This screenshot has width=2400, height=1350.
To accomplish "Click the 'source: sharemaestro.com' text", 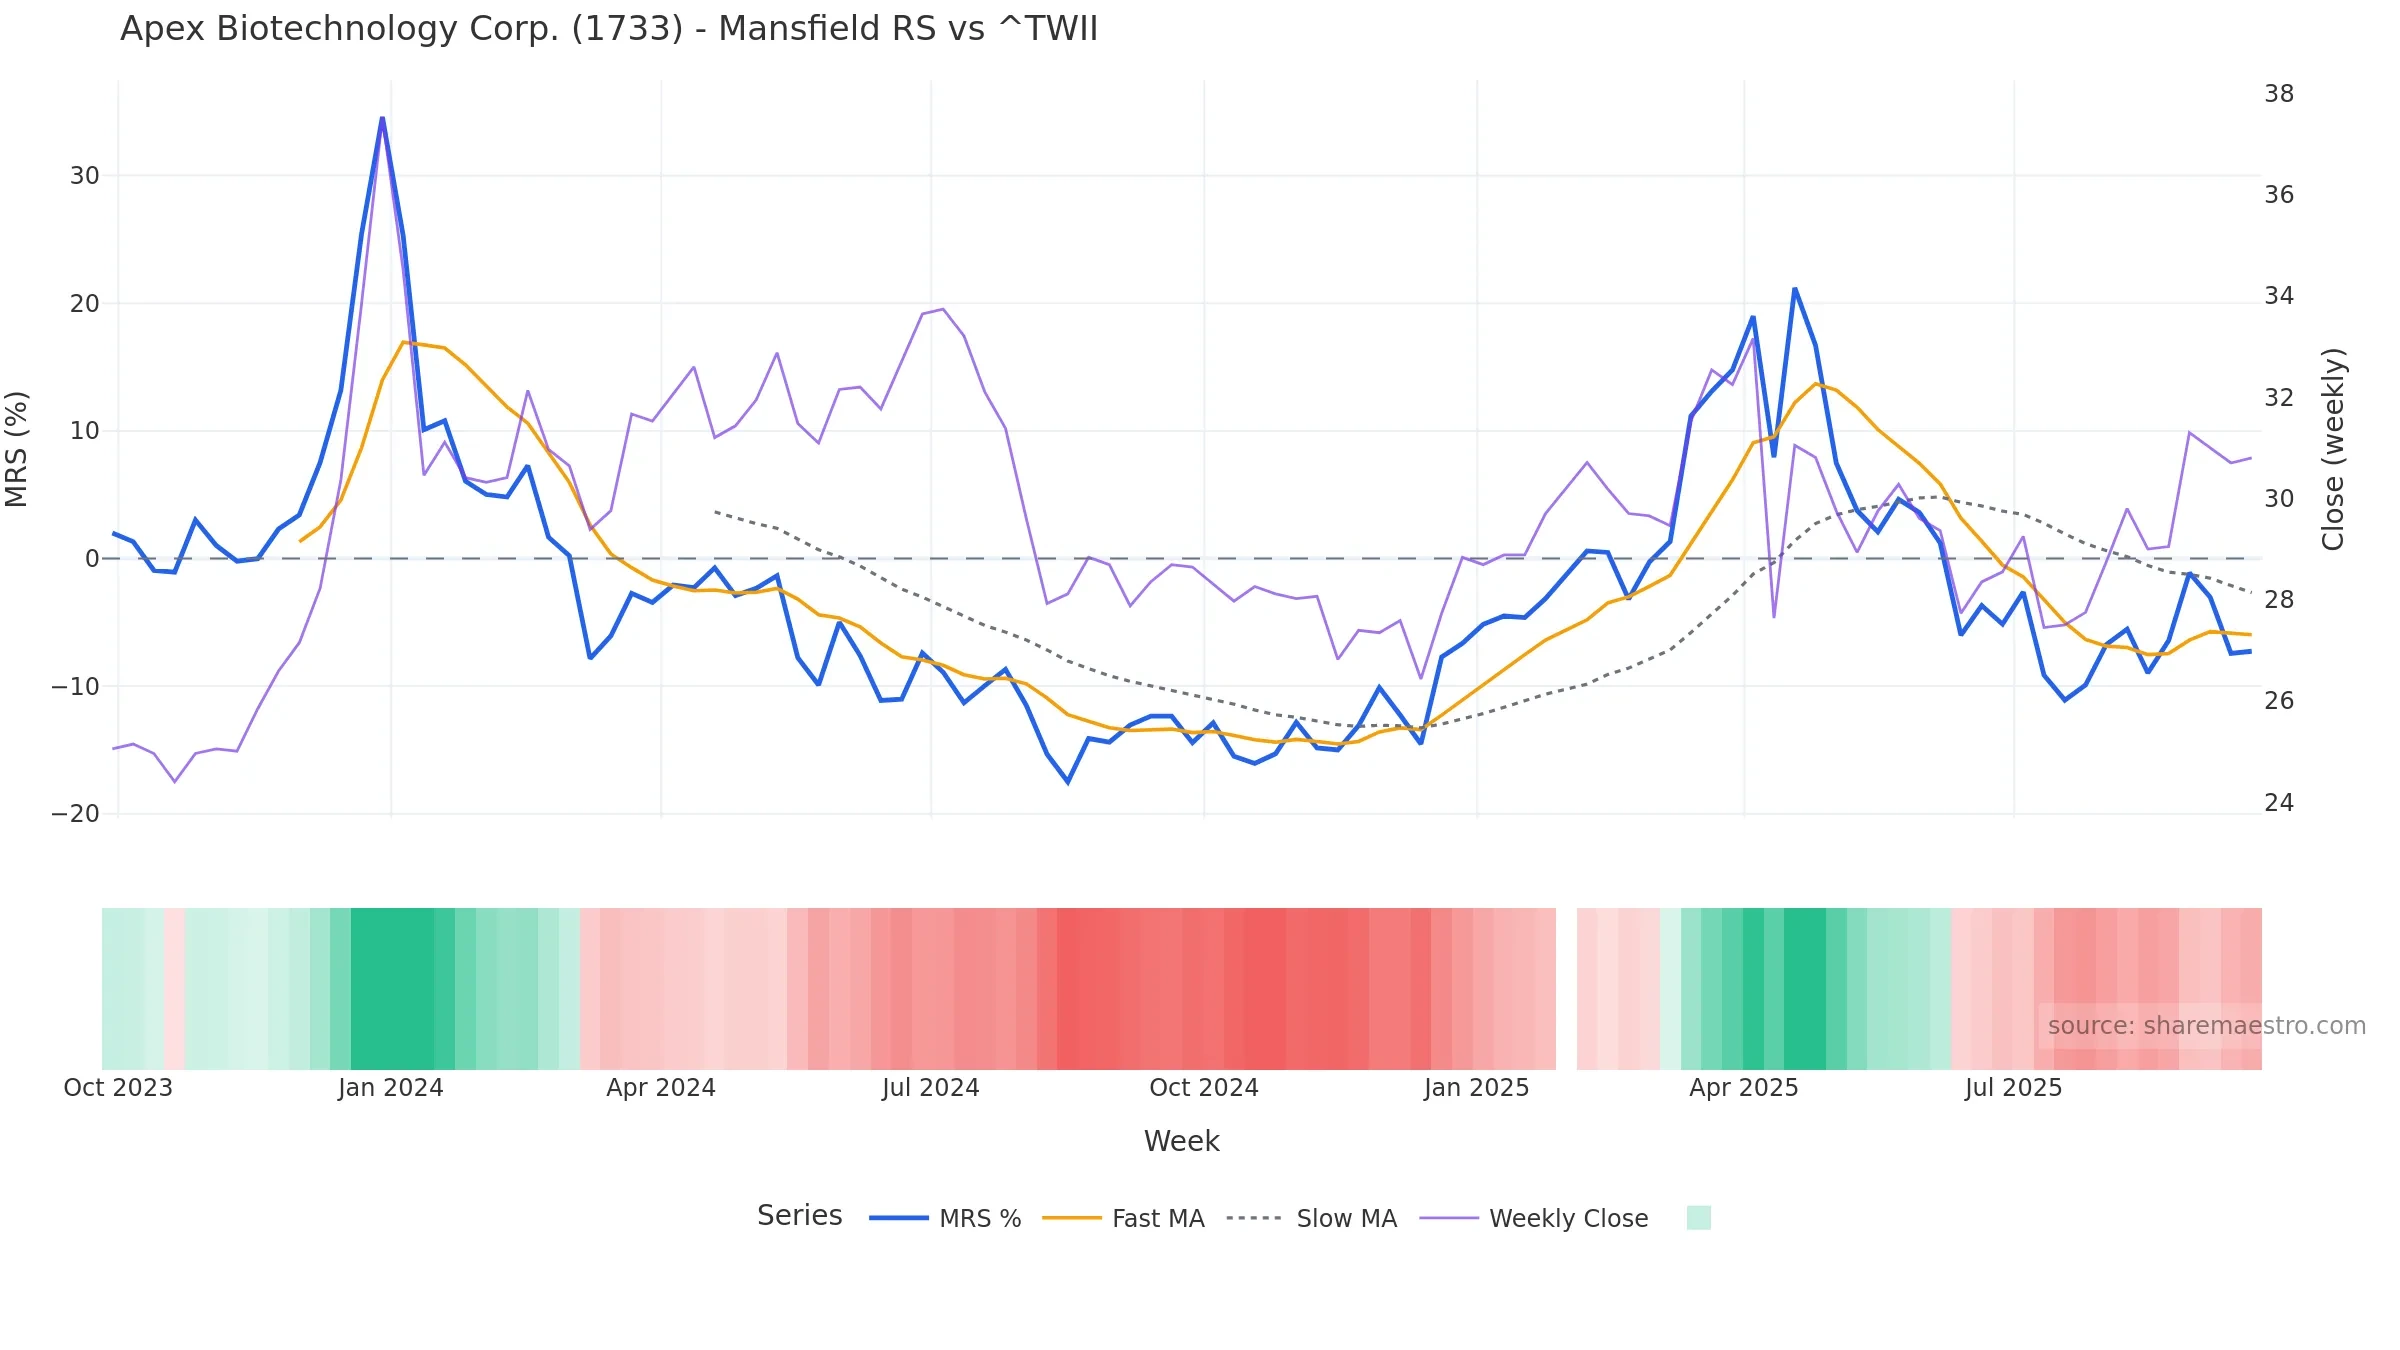I will click(2207, 1026).
